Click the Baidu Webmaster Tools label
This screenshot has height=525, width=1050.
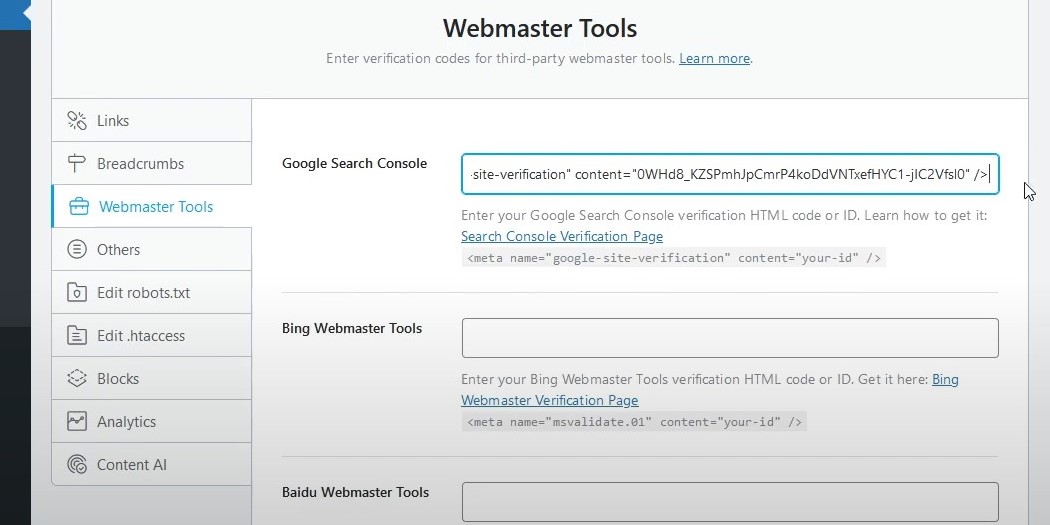[356, 492]
